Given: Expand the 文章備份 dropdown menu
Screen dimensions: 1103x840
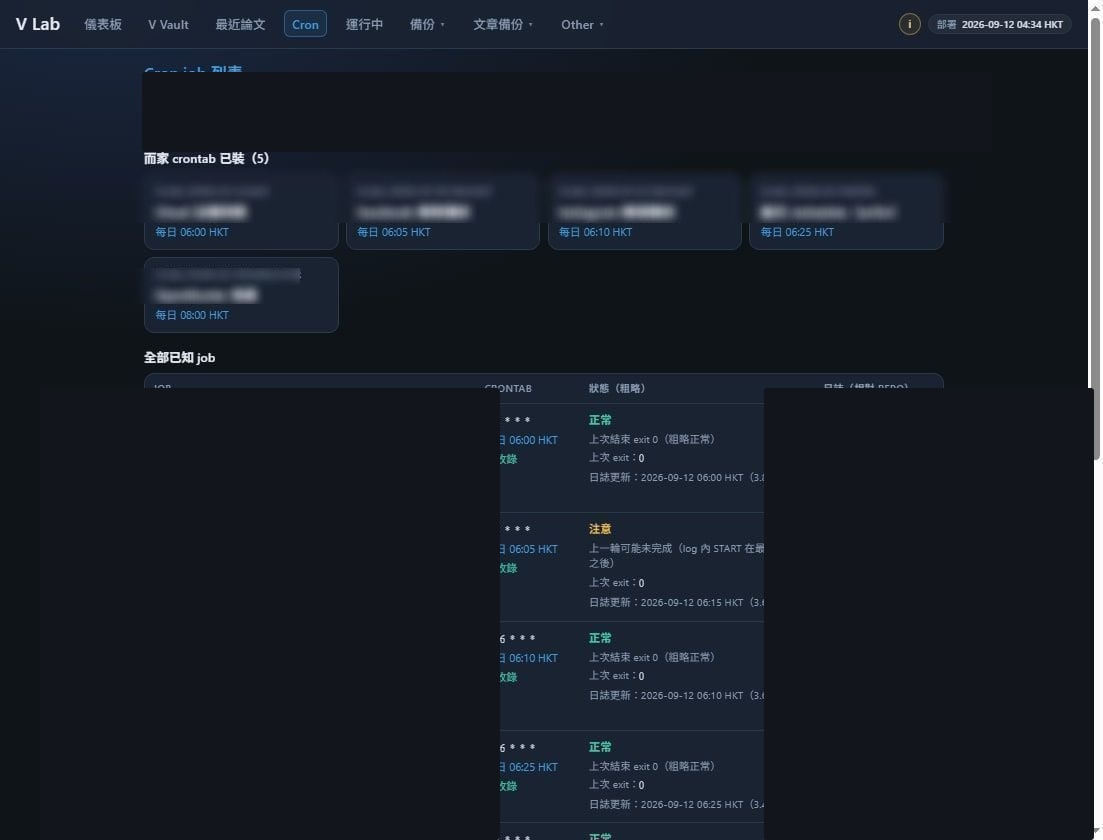Looking at the screenshot, I should tap(503, 24).
